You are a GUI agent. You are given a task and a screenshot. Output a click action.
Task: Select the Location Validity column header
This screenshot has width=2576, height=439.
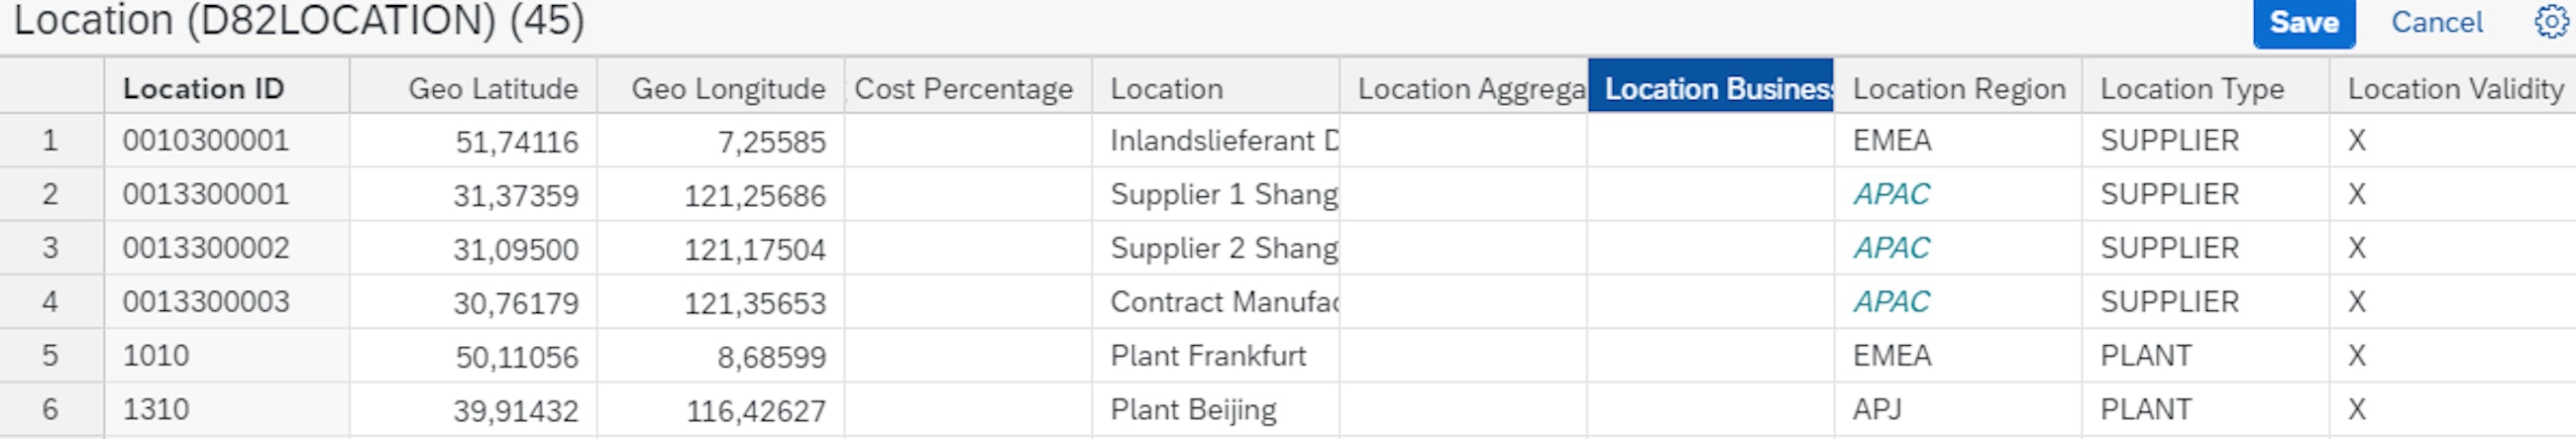click(x=2454, y=88)
